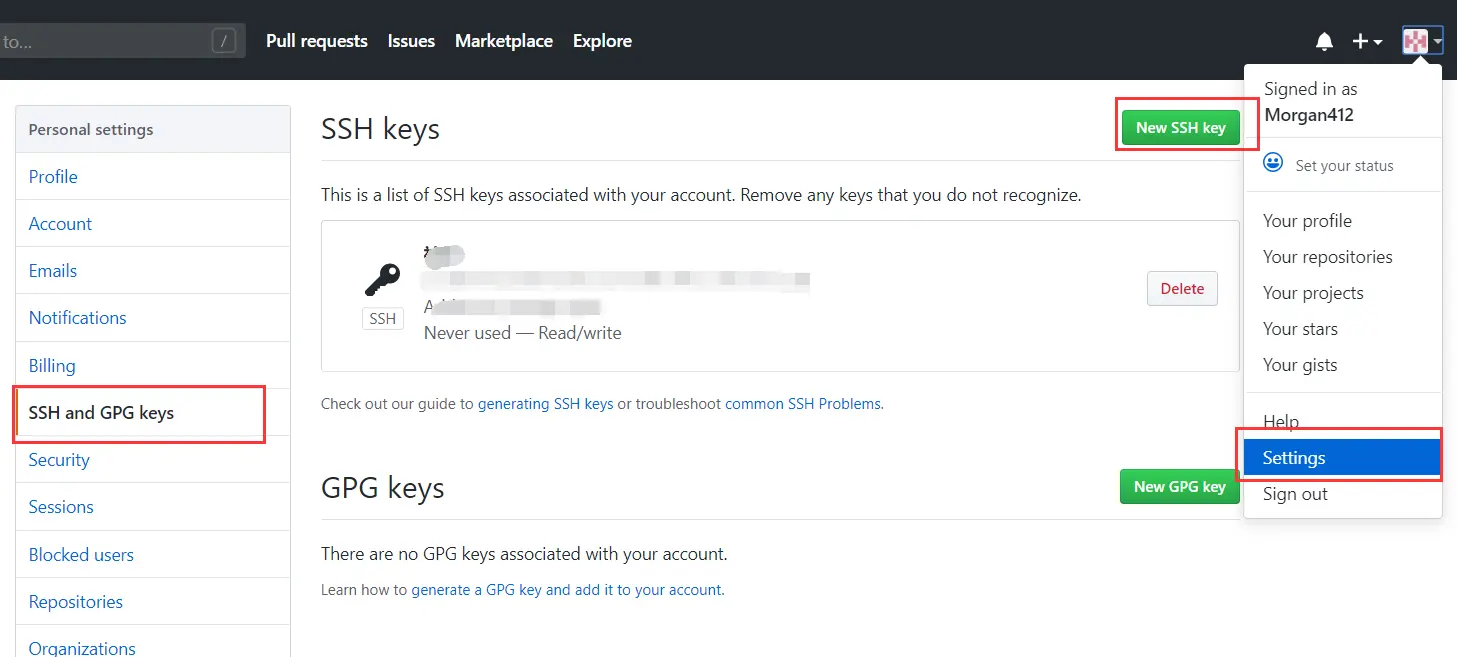
Task: Click the SSH key icon
Action: point(382,279)
